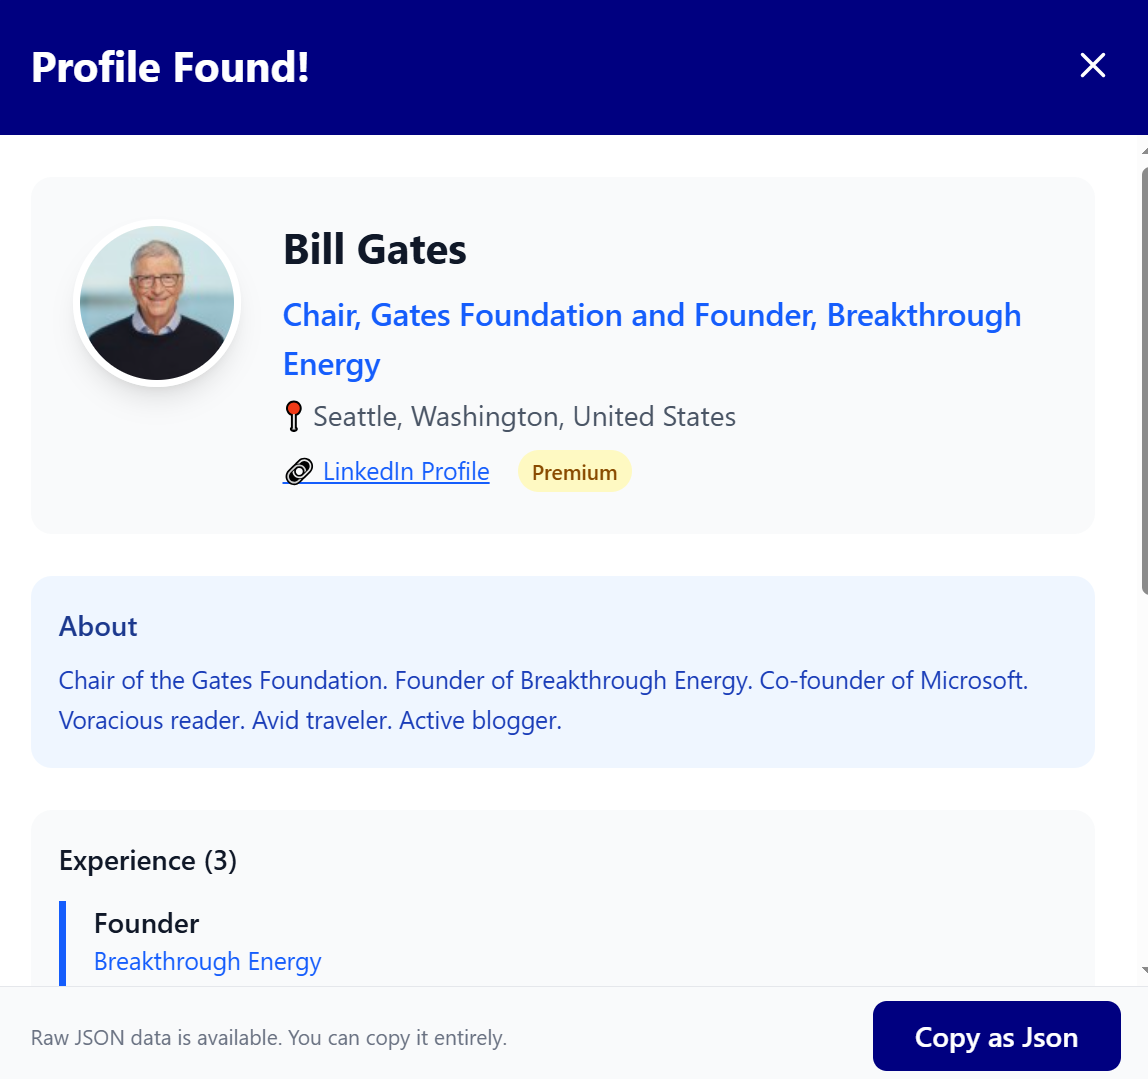Click the chain link icon
Image resolution: width=1148 pixels, height=1079 pixels.
tap(298, 472)
